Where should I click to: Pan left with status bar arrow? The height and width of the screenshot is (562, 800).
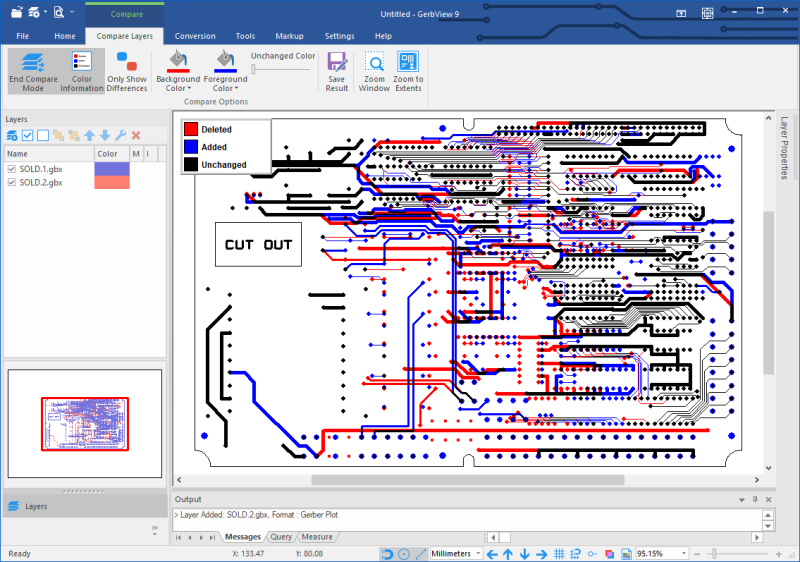pos(492,554)
